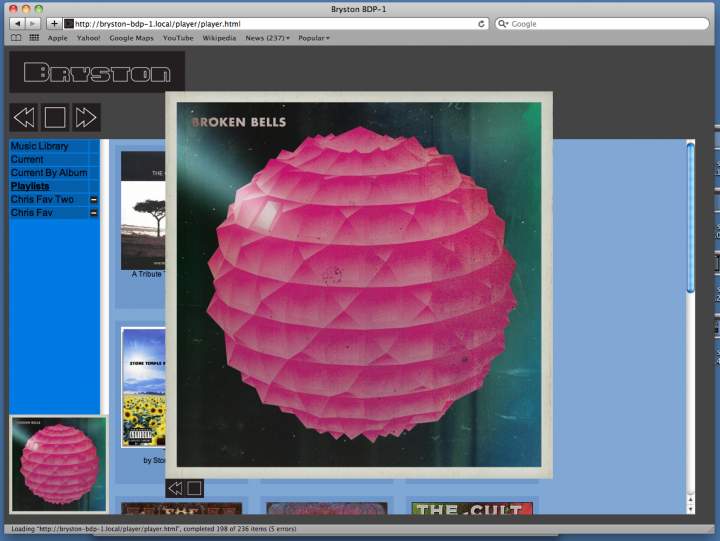Click the album list vertical scrollbar thumb
The image size is (720, 541).
[690, 217]
